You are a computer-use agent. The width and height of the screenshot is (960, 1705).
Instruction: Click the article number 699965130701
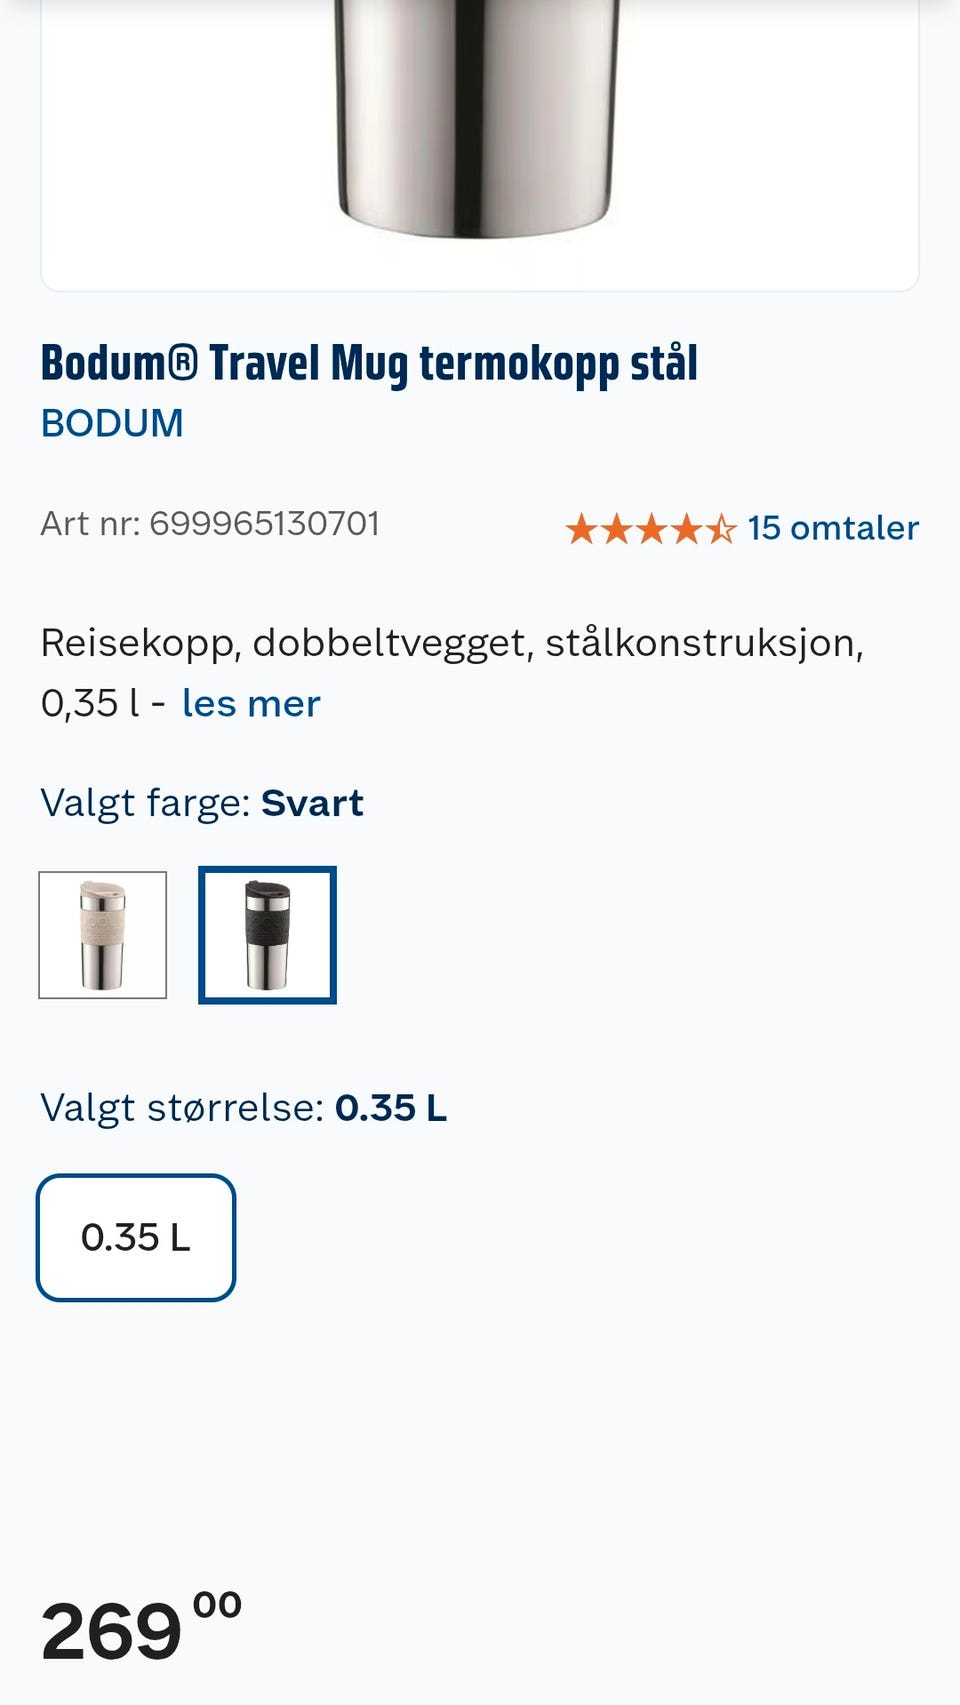point(211,522)
